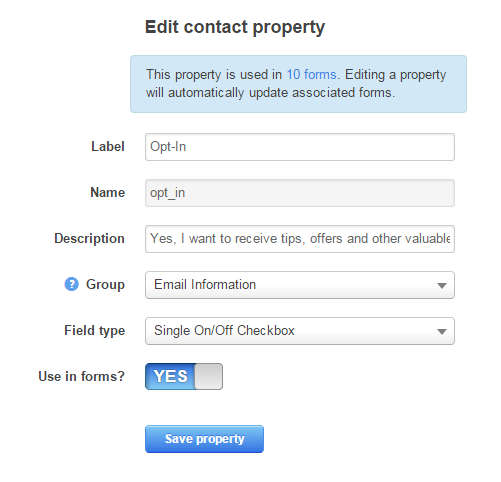The width and height of the screenshot is (501, 482).
Task: Click the Use in forms? caption
Action: [81, 376]
